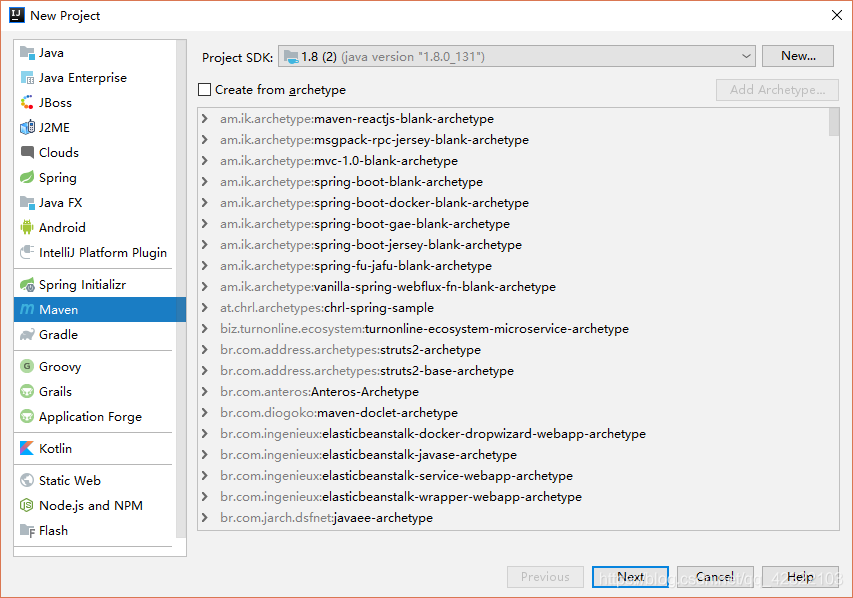Click the Maven 'm' icon

(27, 310)
